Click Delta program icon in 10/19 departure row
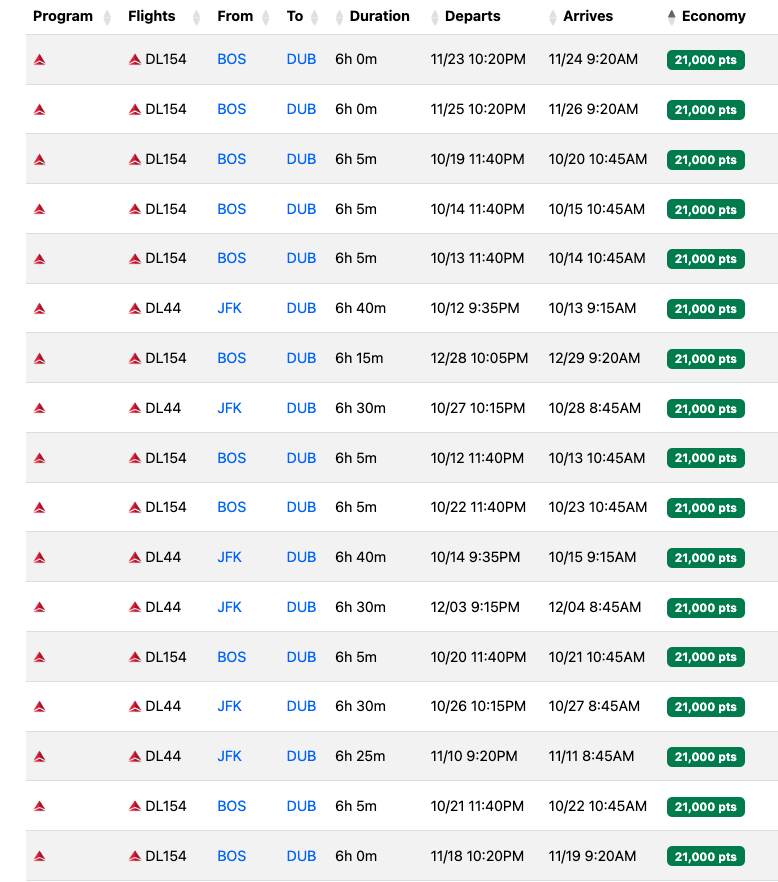The height and width of the screenshot is (882, 778). coord(39,160)
